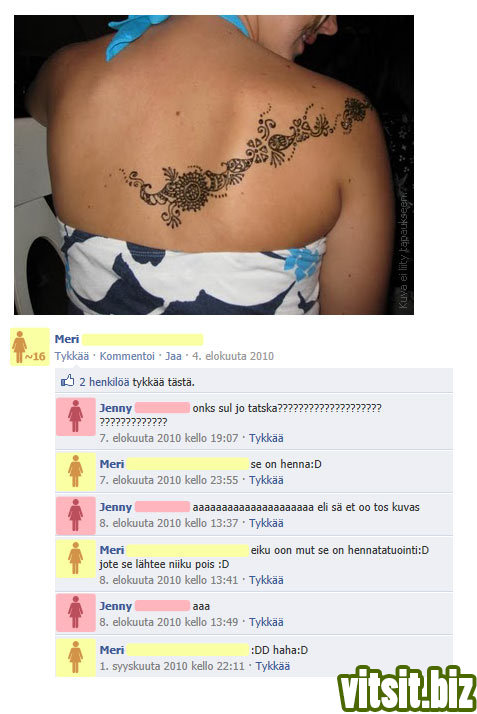Open Jenny's avatar beside 'aaa' comment
This screenshot has width=477, height=714.
[76, 612]
